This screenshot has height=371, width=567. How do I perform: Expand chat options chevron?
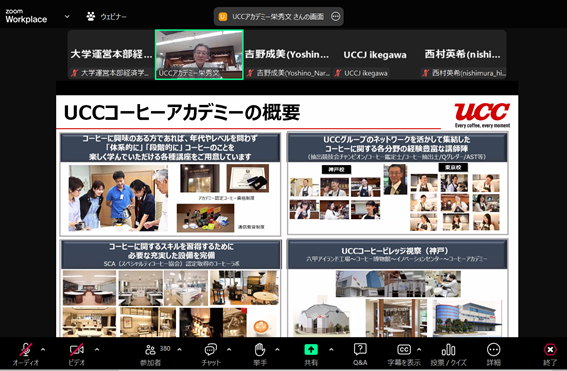pos(229,350)
